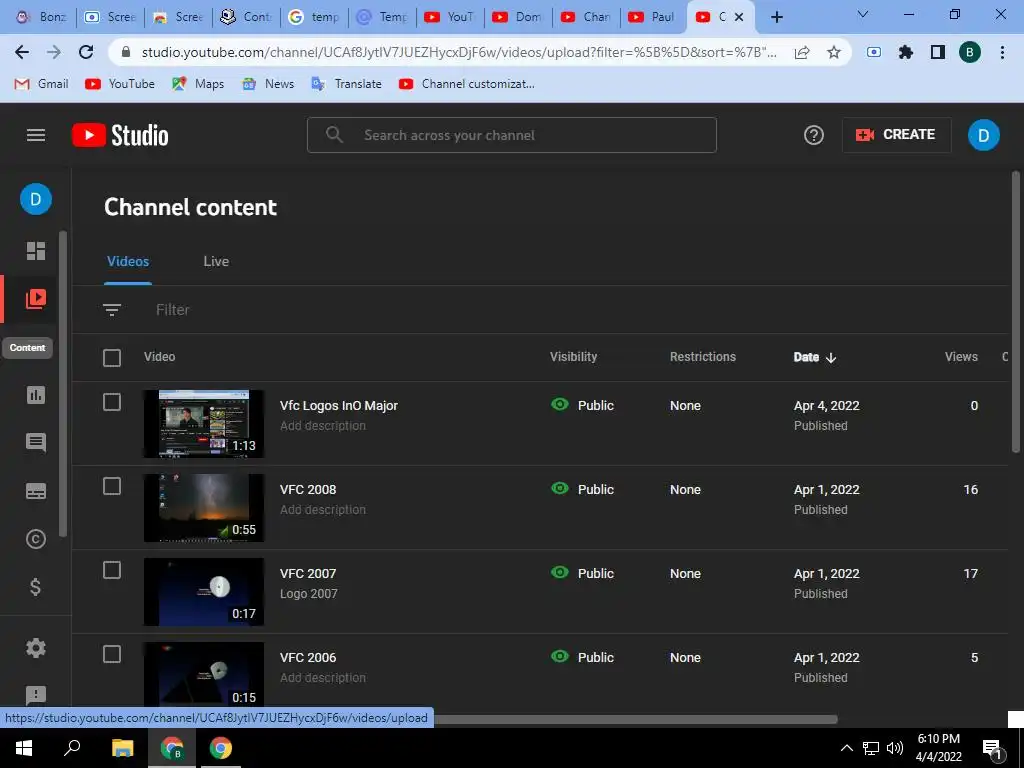Select the Vfc Logos InO Major checkbox

(x=112, y=402)
